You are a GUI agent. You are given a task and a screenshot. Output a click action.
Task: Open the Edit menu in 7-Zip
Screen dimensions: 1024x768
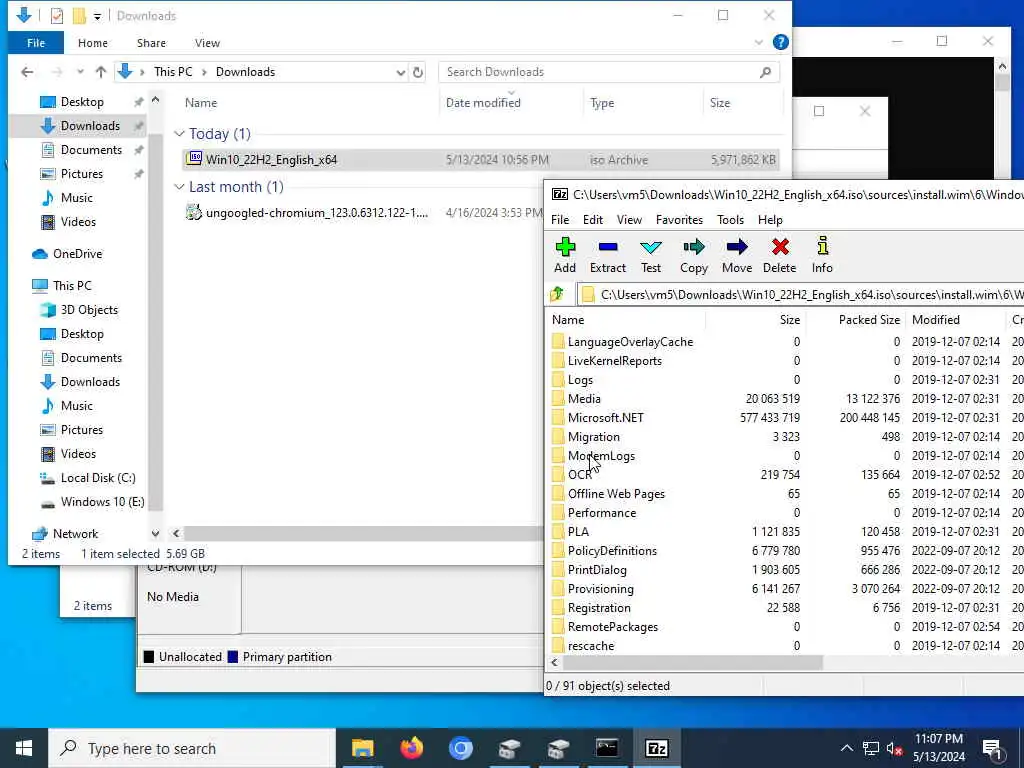(592, 220)
